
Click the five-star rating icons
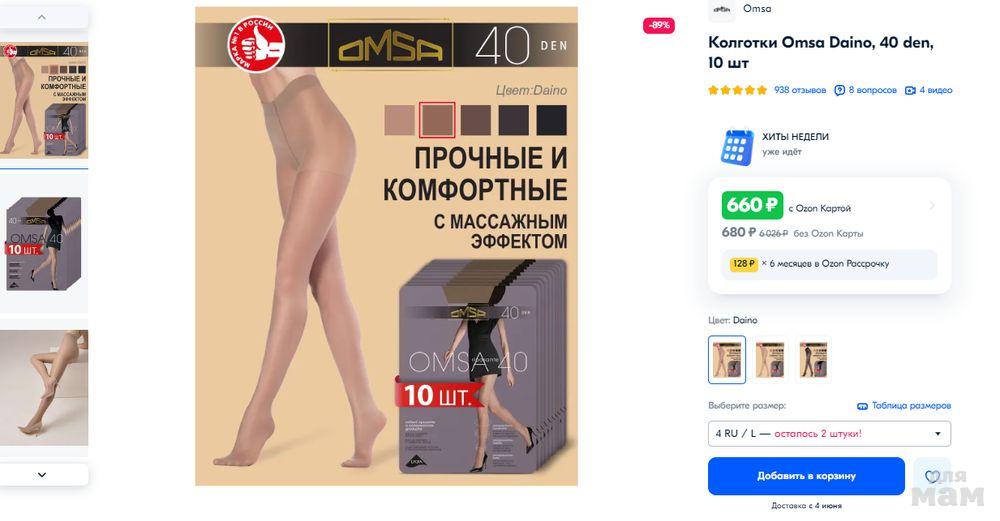[x=738, y=91]
